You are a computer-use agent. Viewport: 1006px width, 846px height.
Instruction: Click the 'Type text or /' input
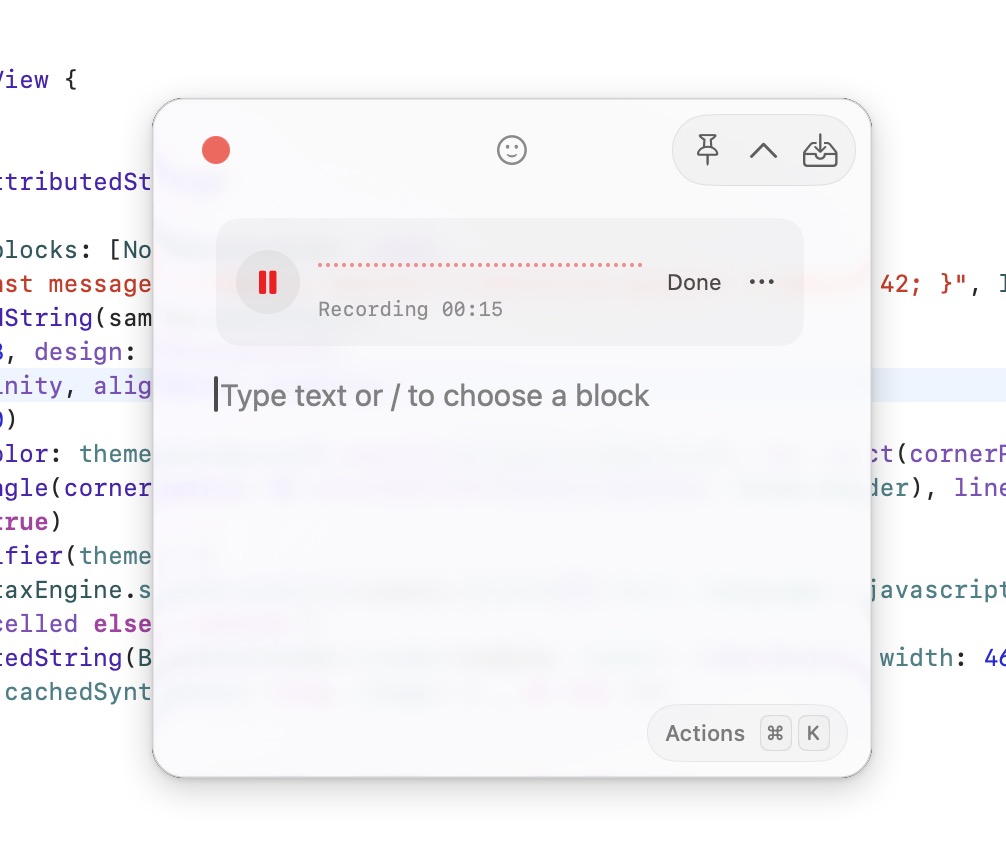point(434,396)
